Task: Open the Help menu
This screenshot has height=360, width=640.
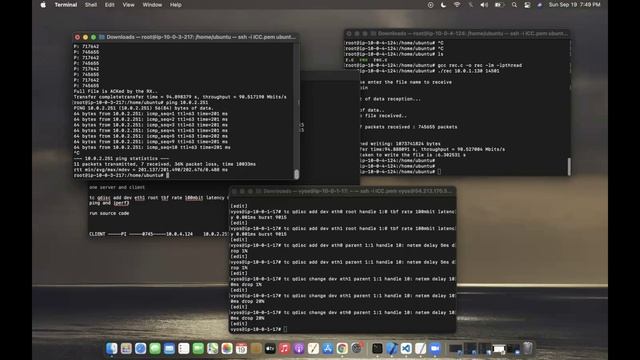Action: (176, 5)
